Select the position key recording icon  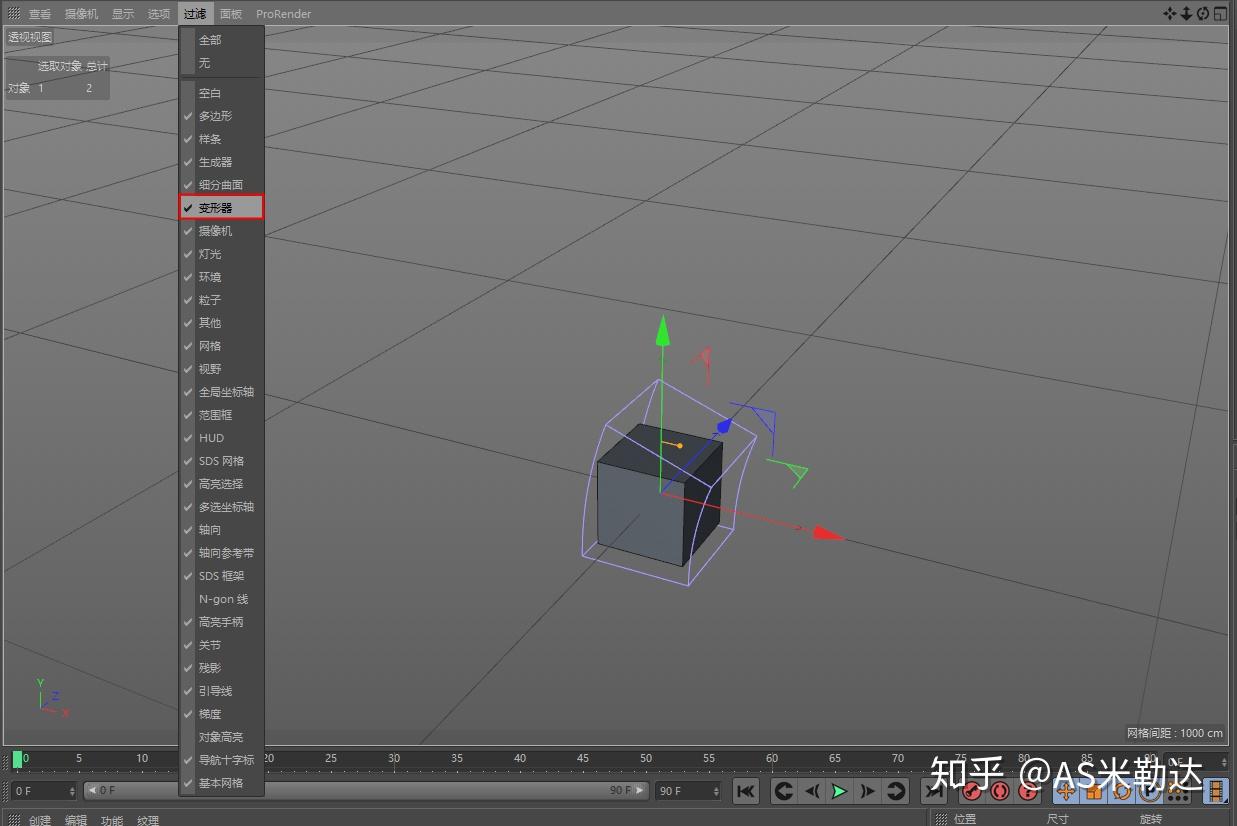1066,791
